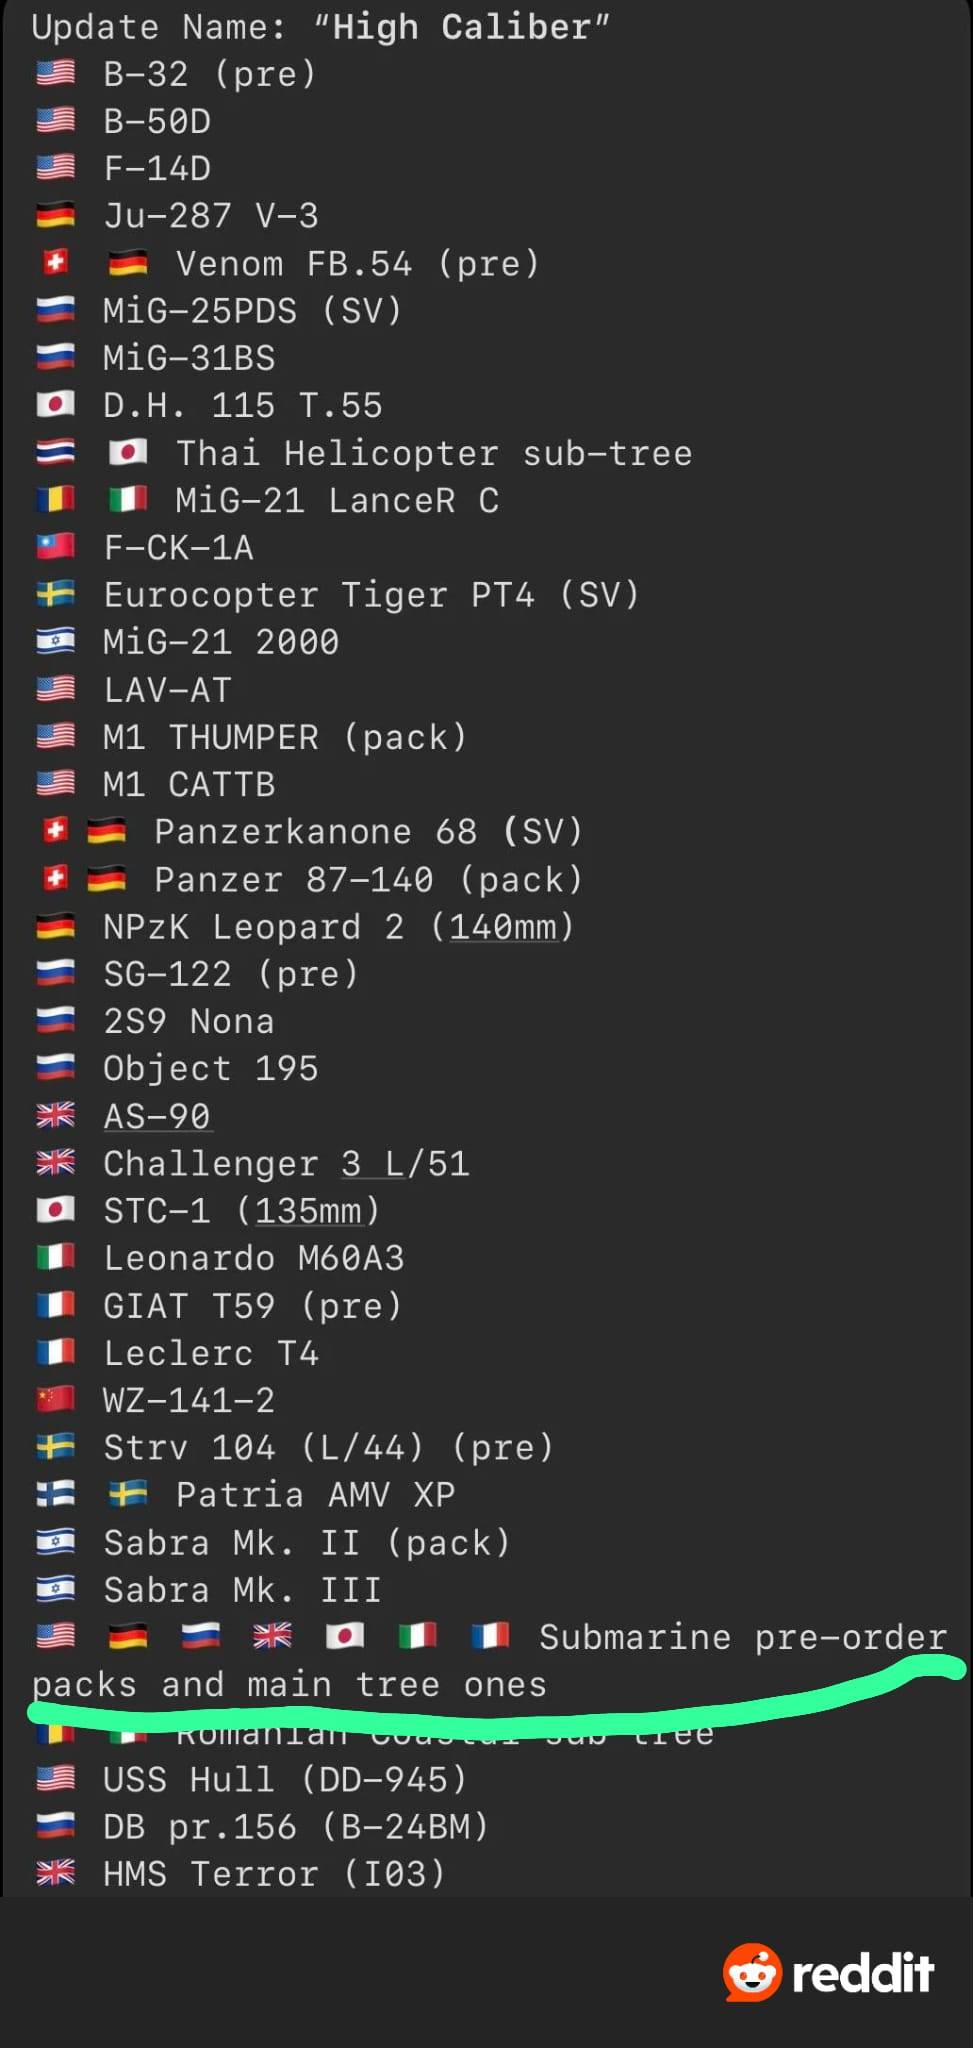This screenshot has height=2048, width=973.
Task: Click the Swedish flag beside Eurocopter Tiger PT4
Action: click(56, 594)
